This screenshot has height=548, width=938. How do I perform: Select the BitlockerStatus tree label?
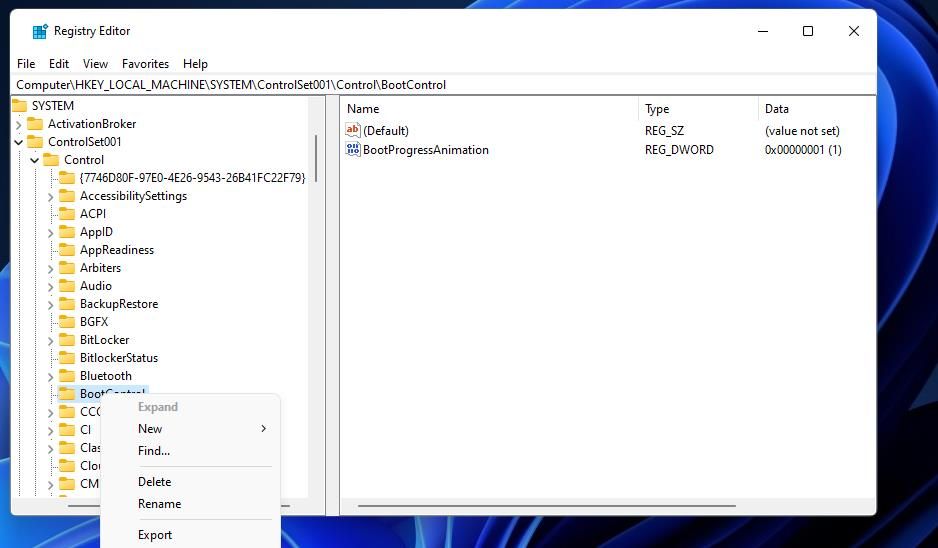click(x=119, y=358)
